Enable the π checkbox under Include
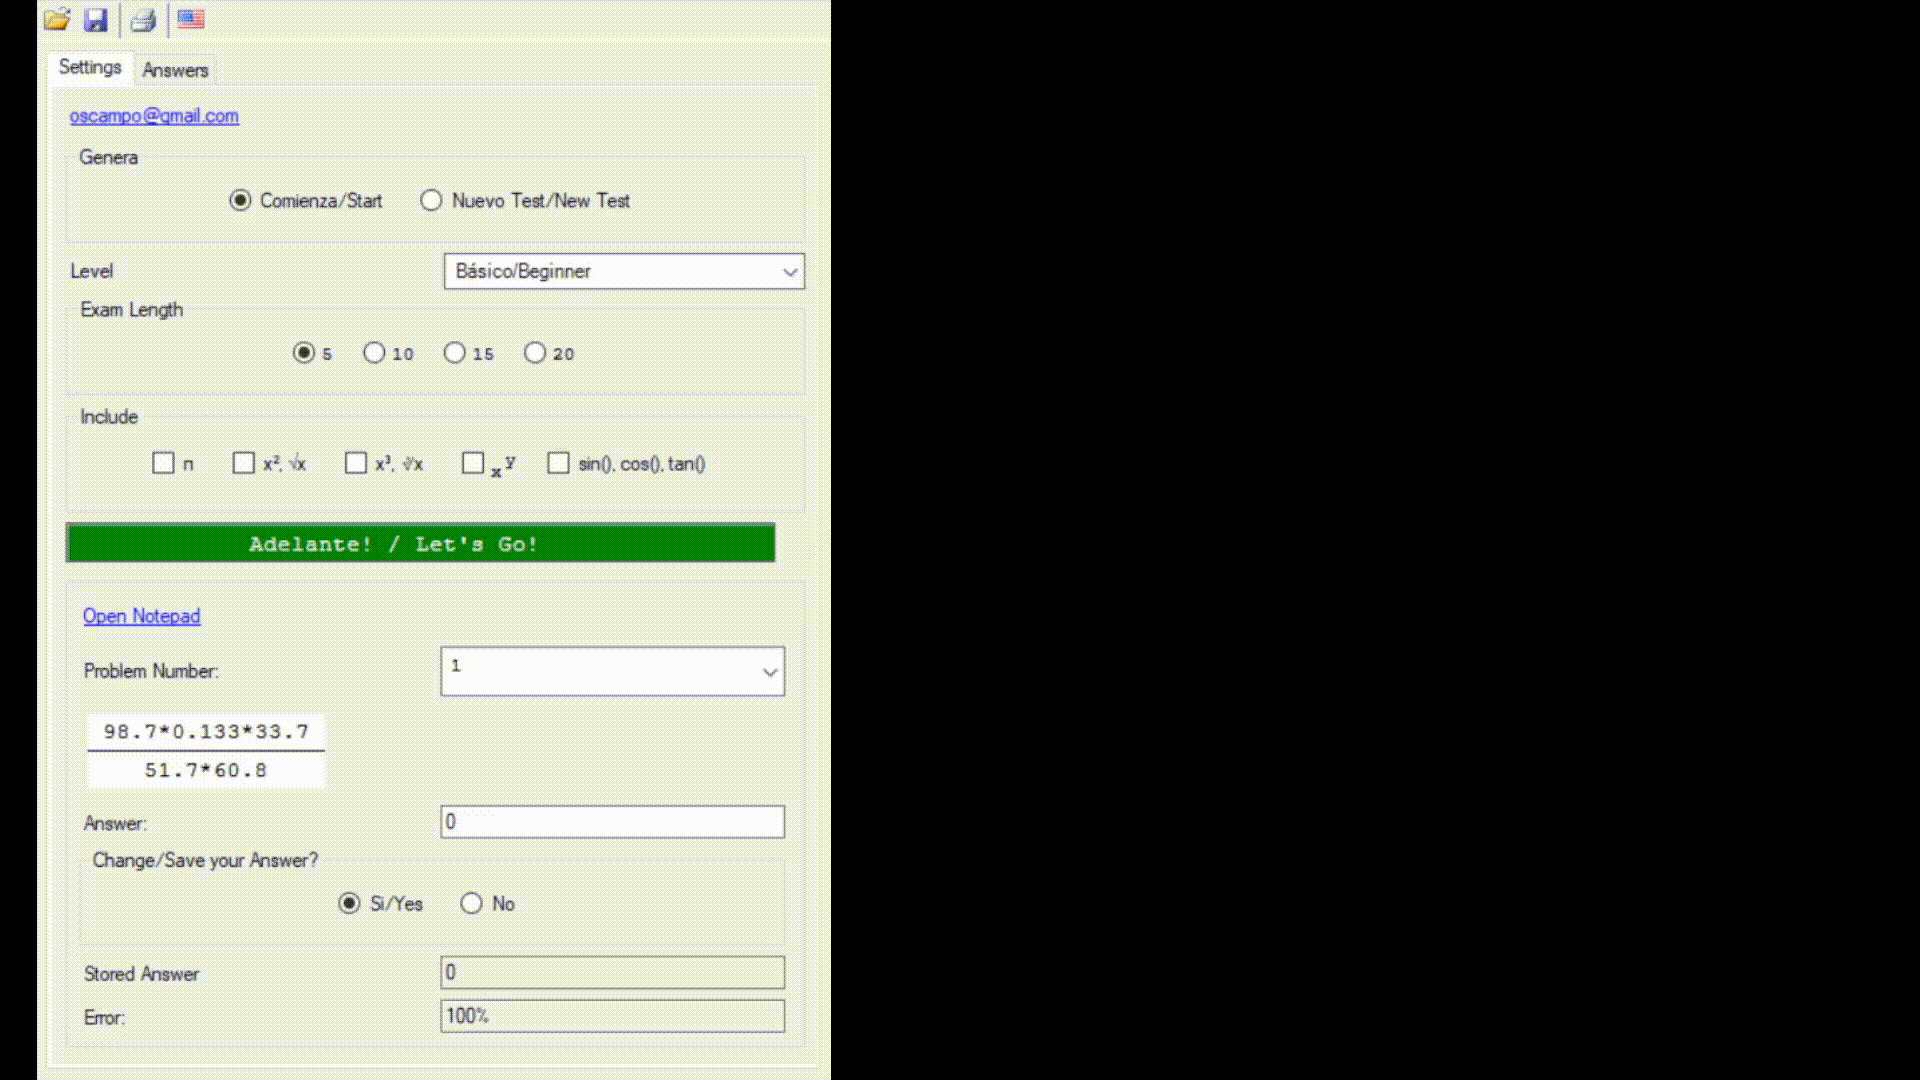Image resolution: width=1920 pixels, height=1080 pixels. pos(163,463)
